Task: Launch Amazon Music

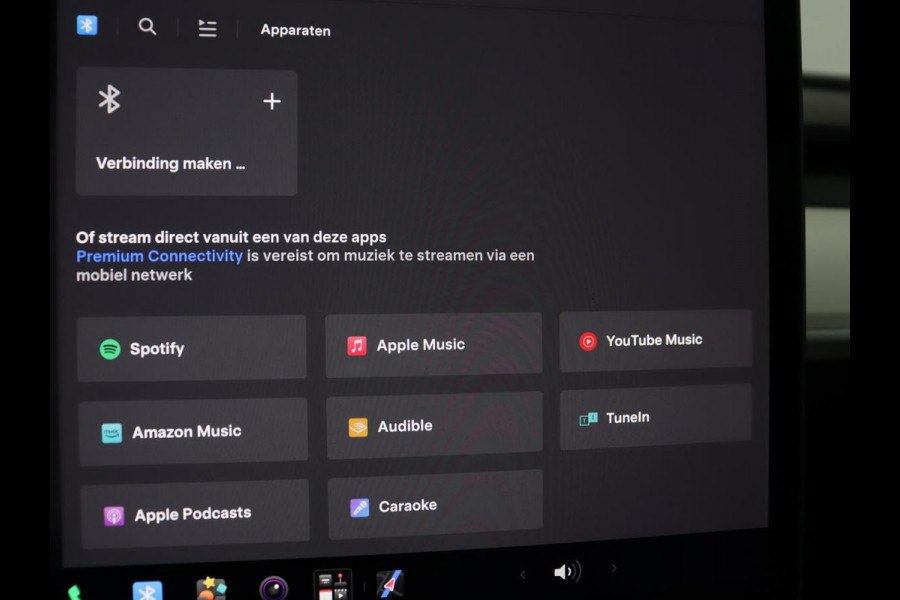Action: click(193, 431)
